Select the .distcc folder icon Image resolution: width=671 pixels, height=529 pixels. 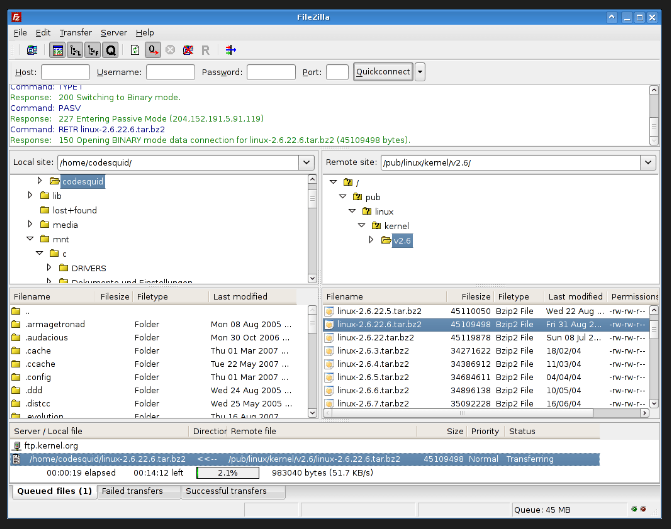tap(16, 404)
